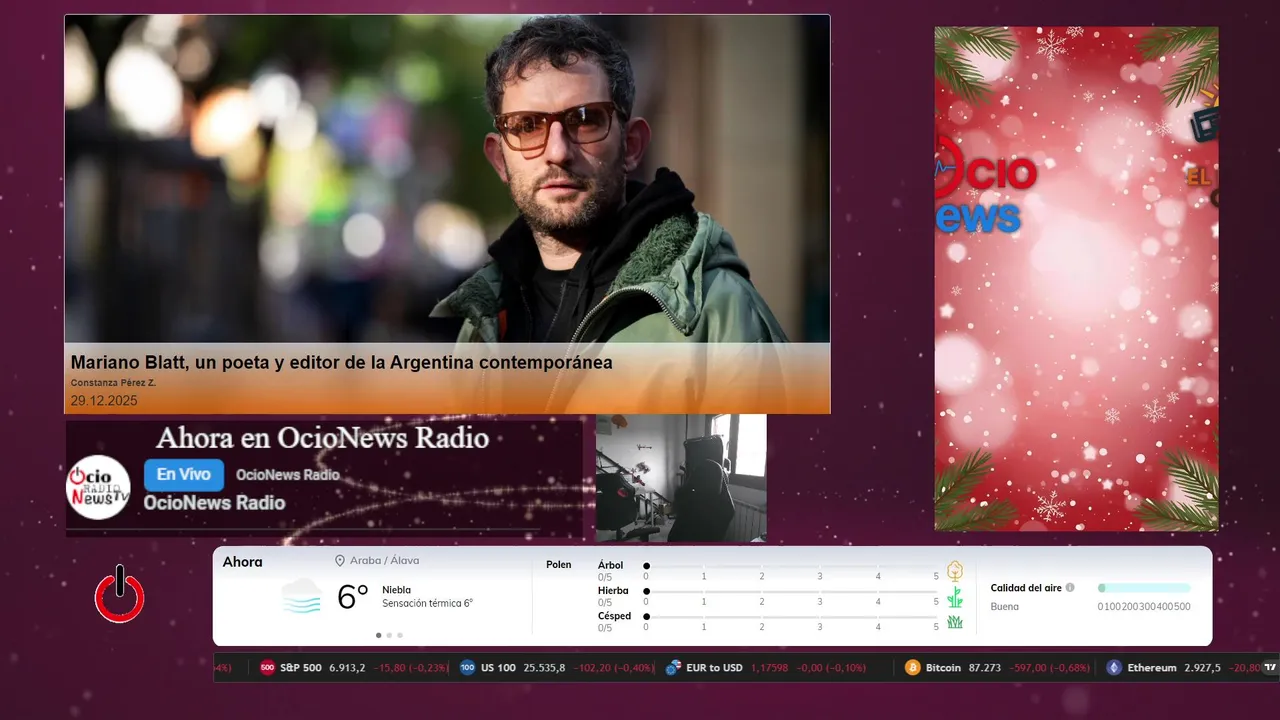Click the S&P 500 change −15,80 (−0,23%)
The height and width of the screenshot is (720, 1280).
pos(411,668)
